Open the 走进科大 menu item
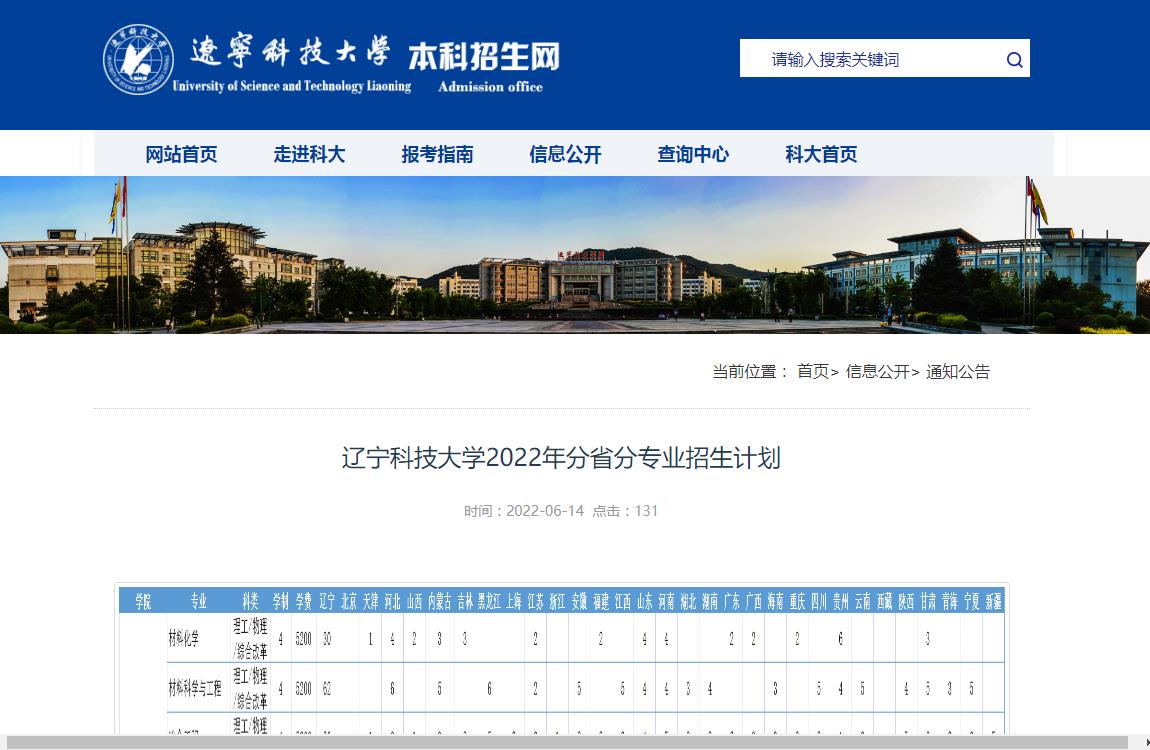Viewport: 1150px width, 750px height. pos(309,154)
